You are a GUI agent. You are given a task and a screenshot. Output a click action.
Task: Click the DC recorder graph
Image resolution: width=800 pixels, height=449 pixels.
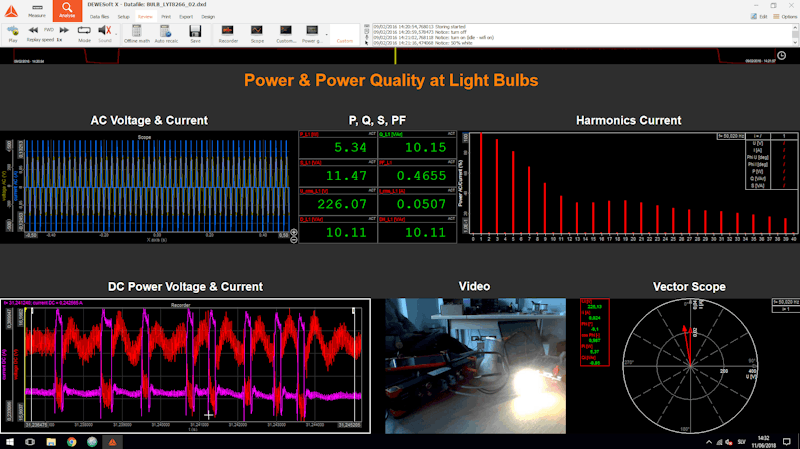(186, 366)
